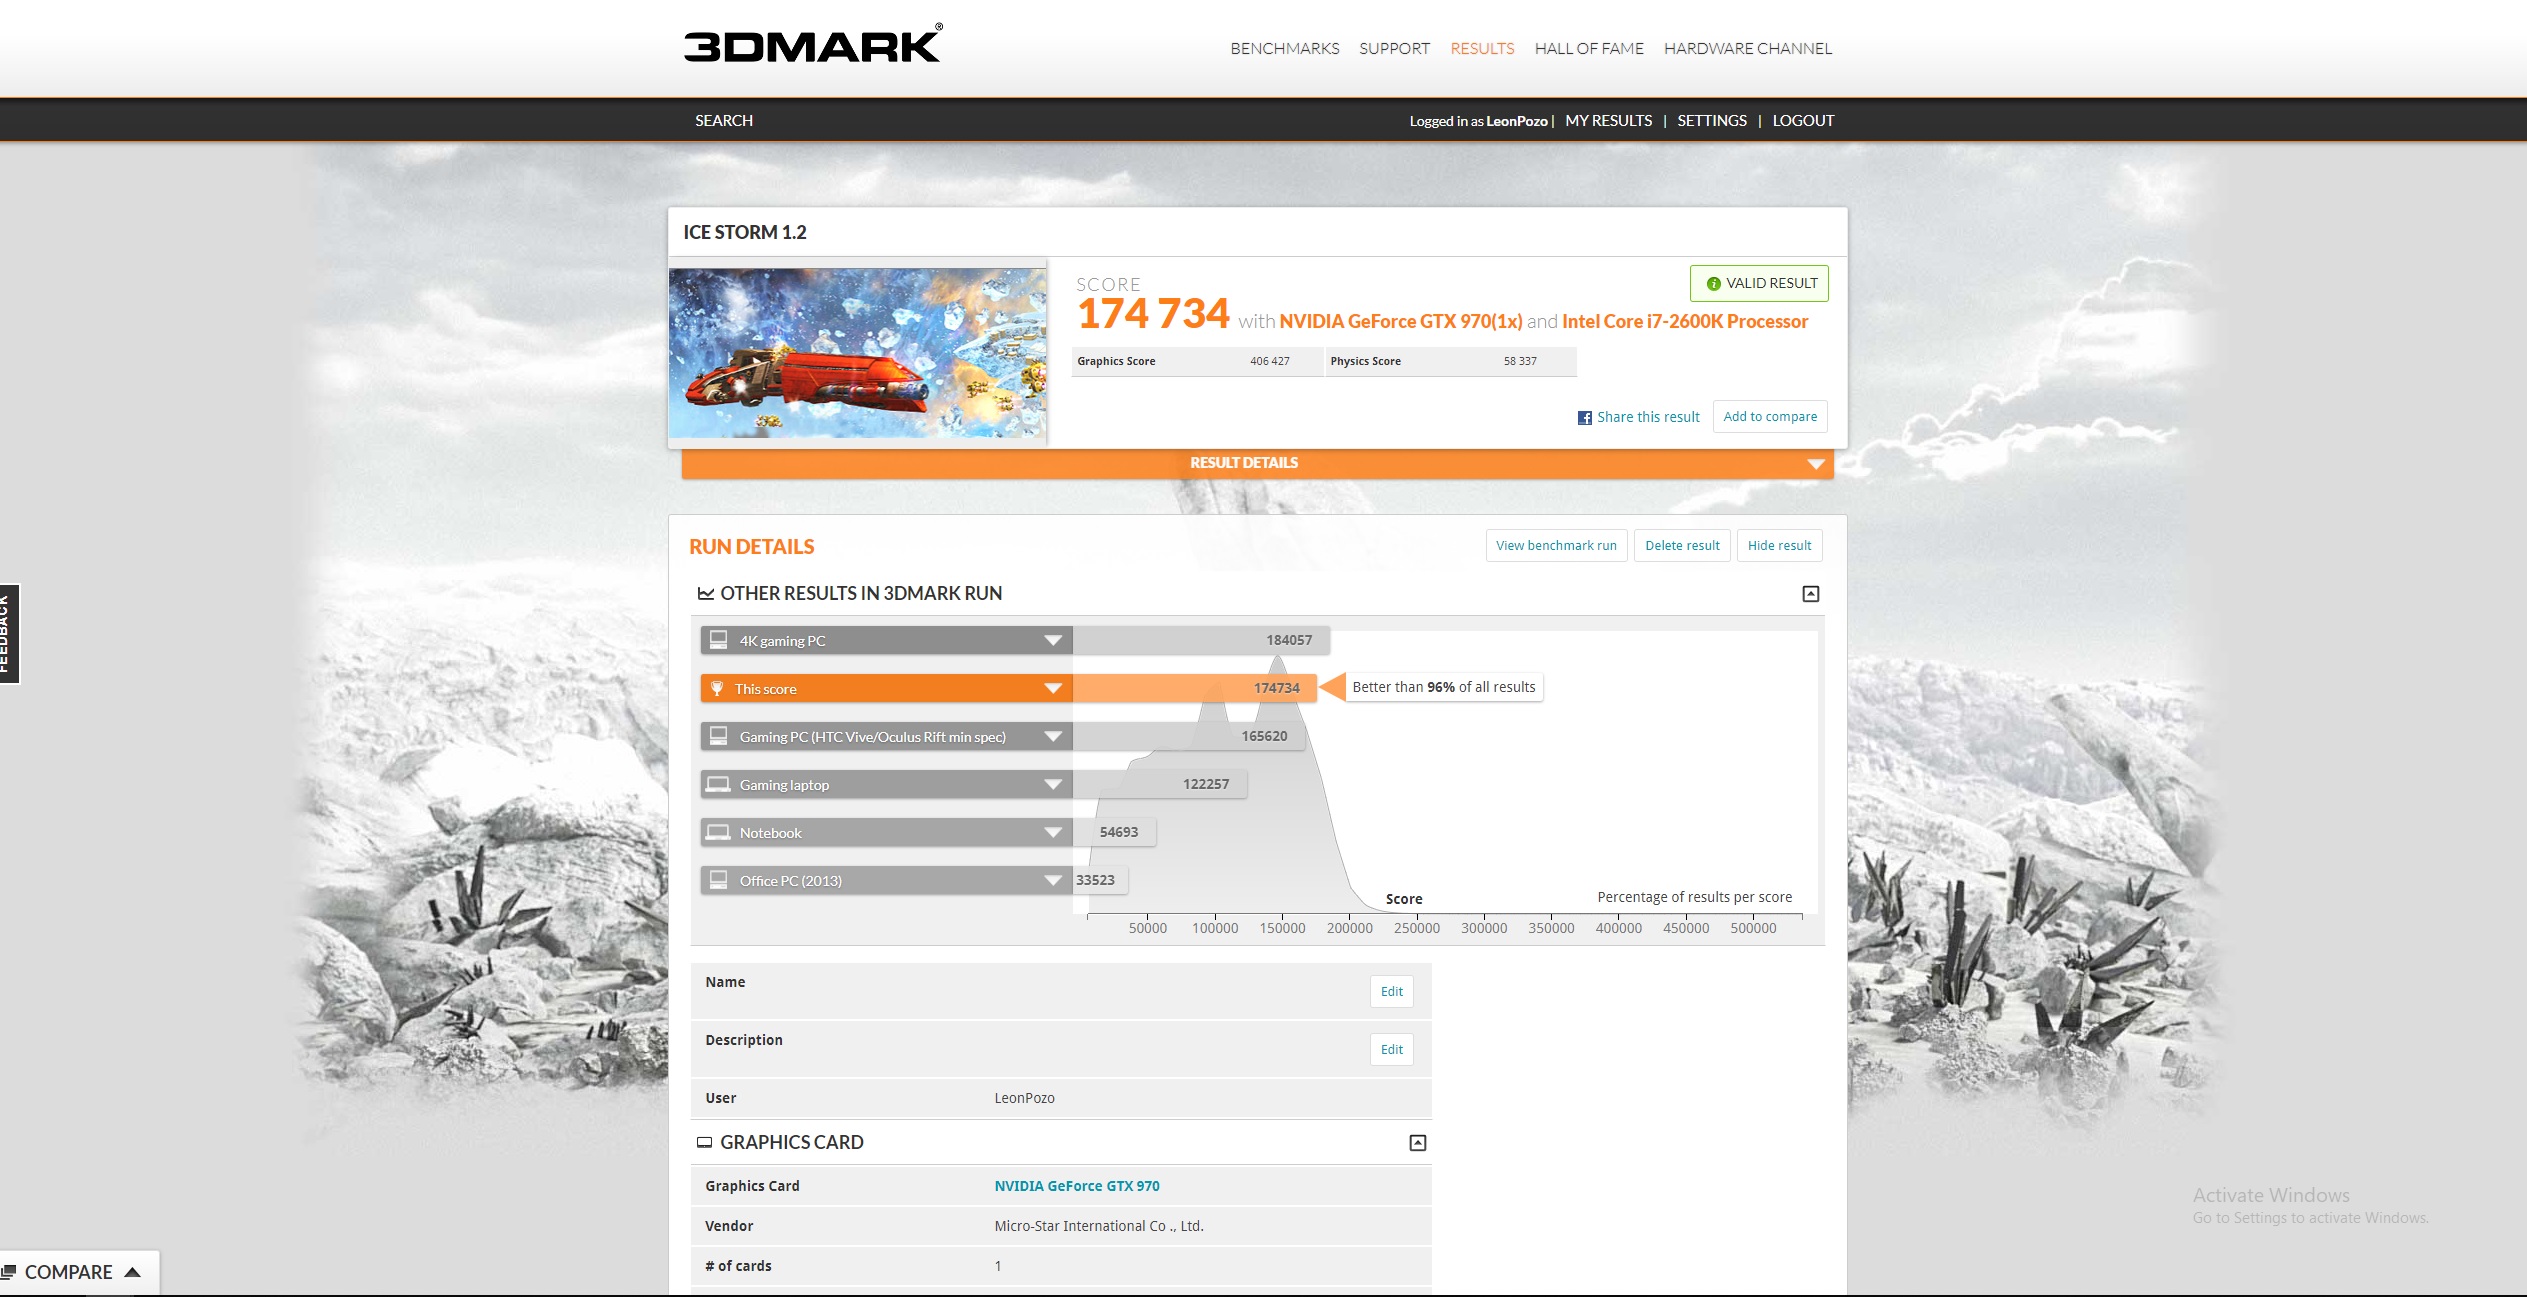
Task: Click the 33523 Office PC score bar
Action: coord(1100,880)
